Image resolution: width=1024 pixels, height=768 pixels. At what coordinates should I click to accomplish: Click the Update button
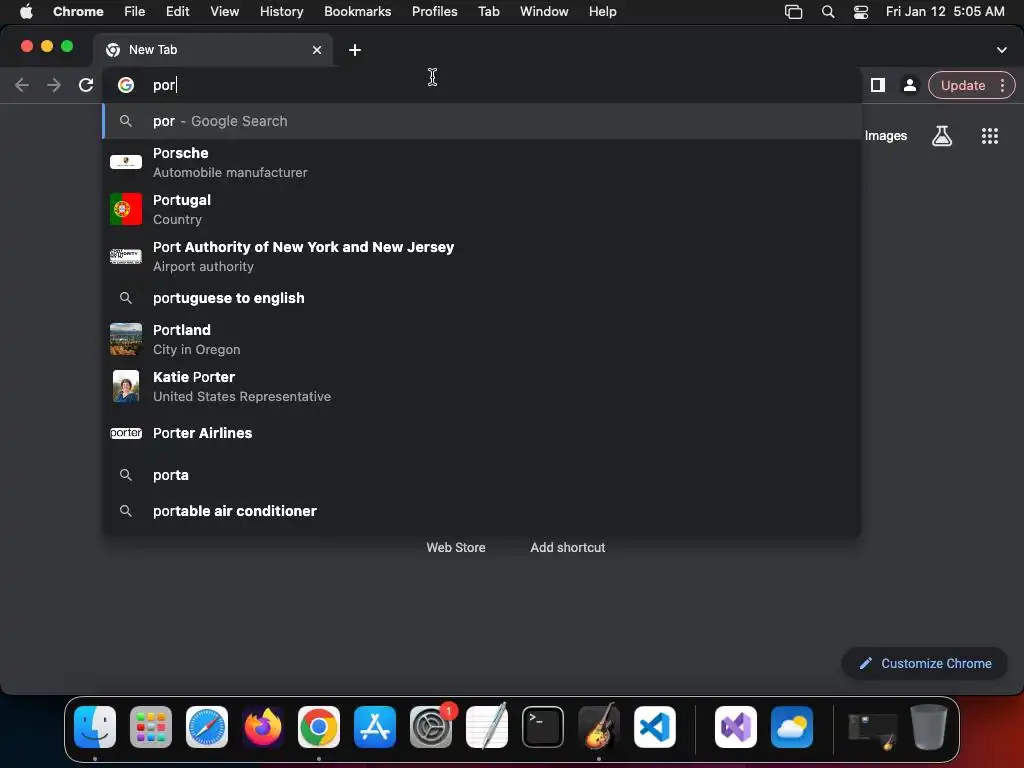963,85
